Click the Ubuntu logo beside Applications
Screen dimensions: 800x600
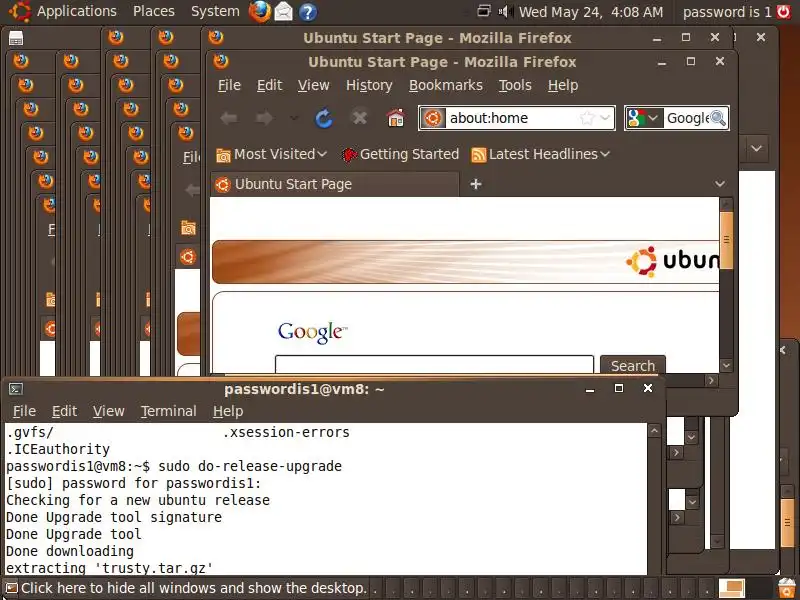tap(19, 11)
